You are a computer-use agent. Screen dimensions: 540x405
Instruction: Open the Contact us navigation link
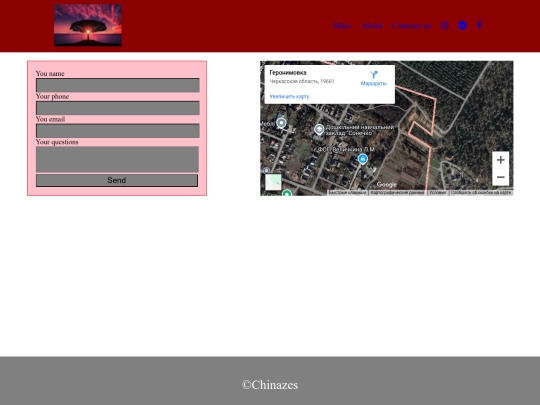pos(411,26)
